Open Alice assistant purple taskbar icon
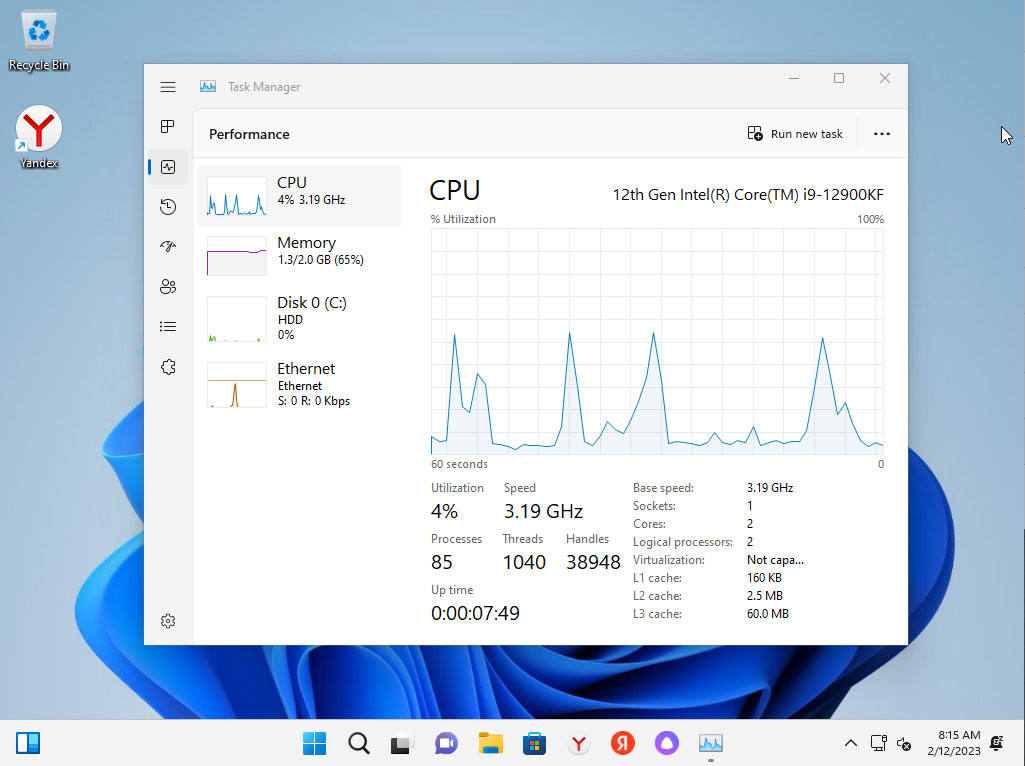The width and height of the screenshot is (1025, 766). [x=667, y=743]
